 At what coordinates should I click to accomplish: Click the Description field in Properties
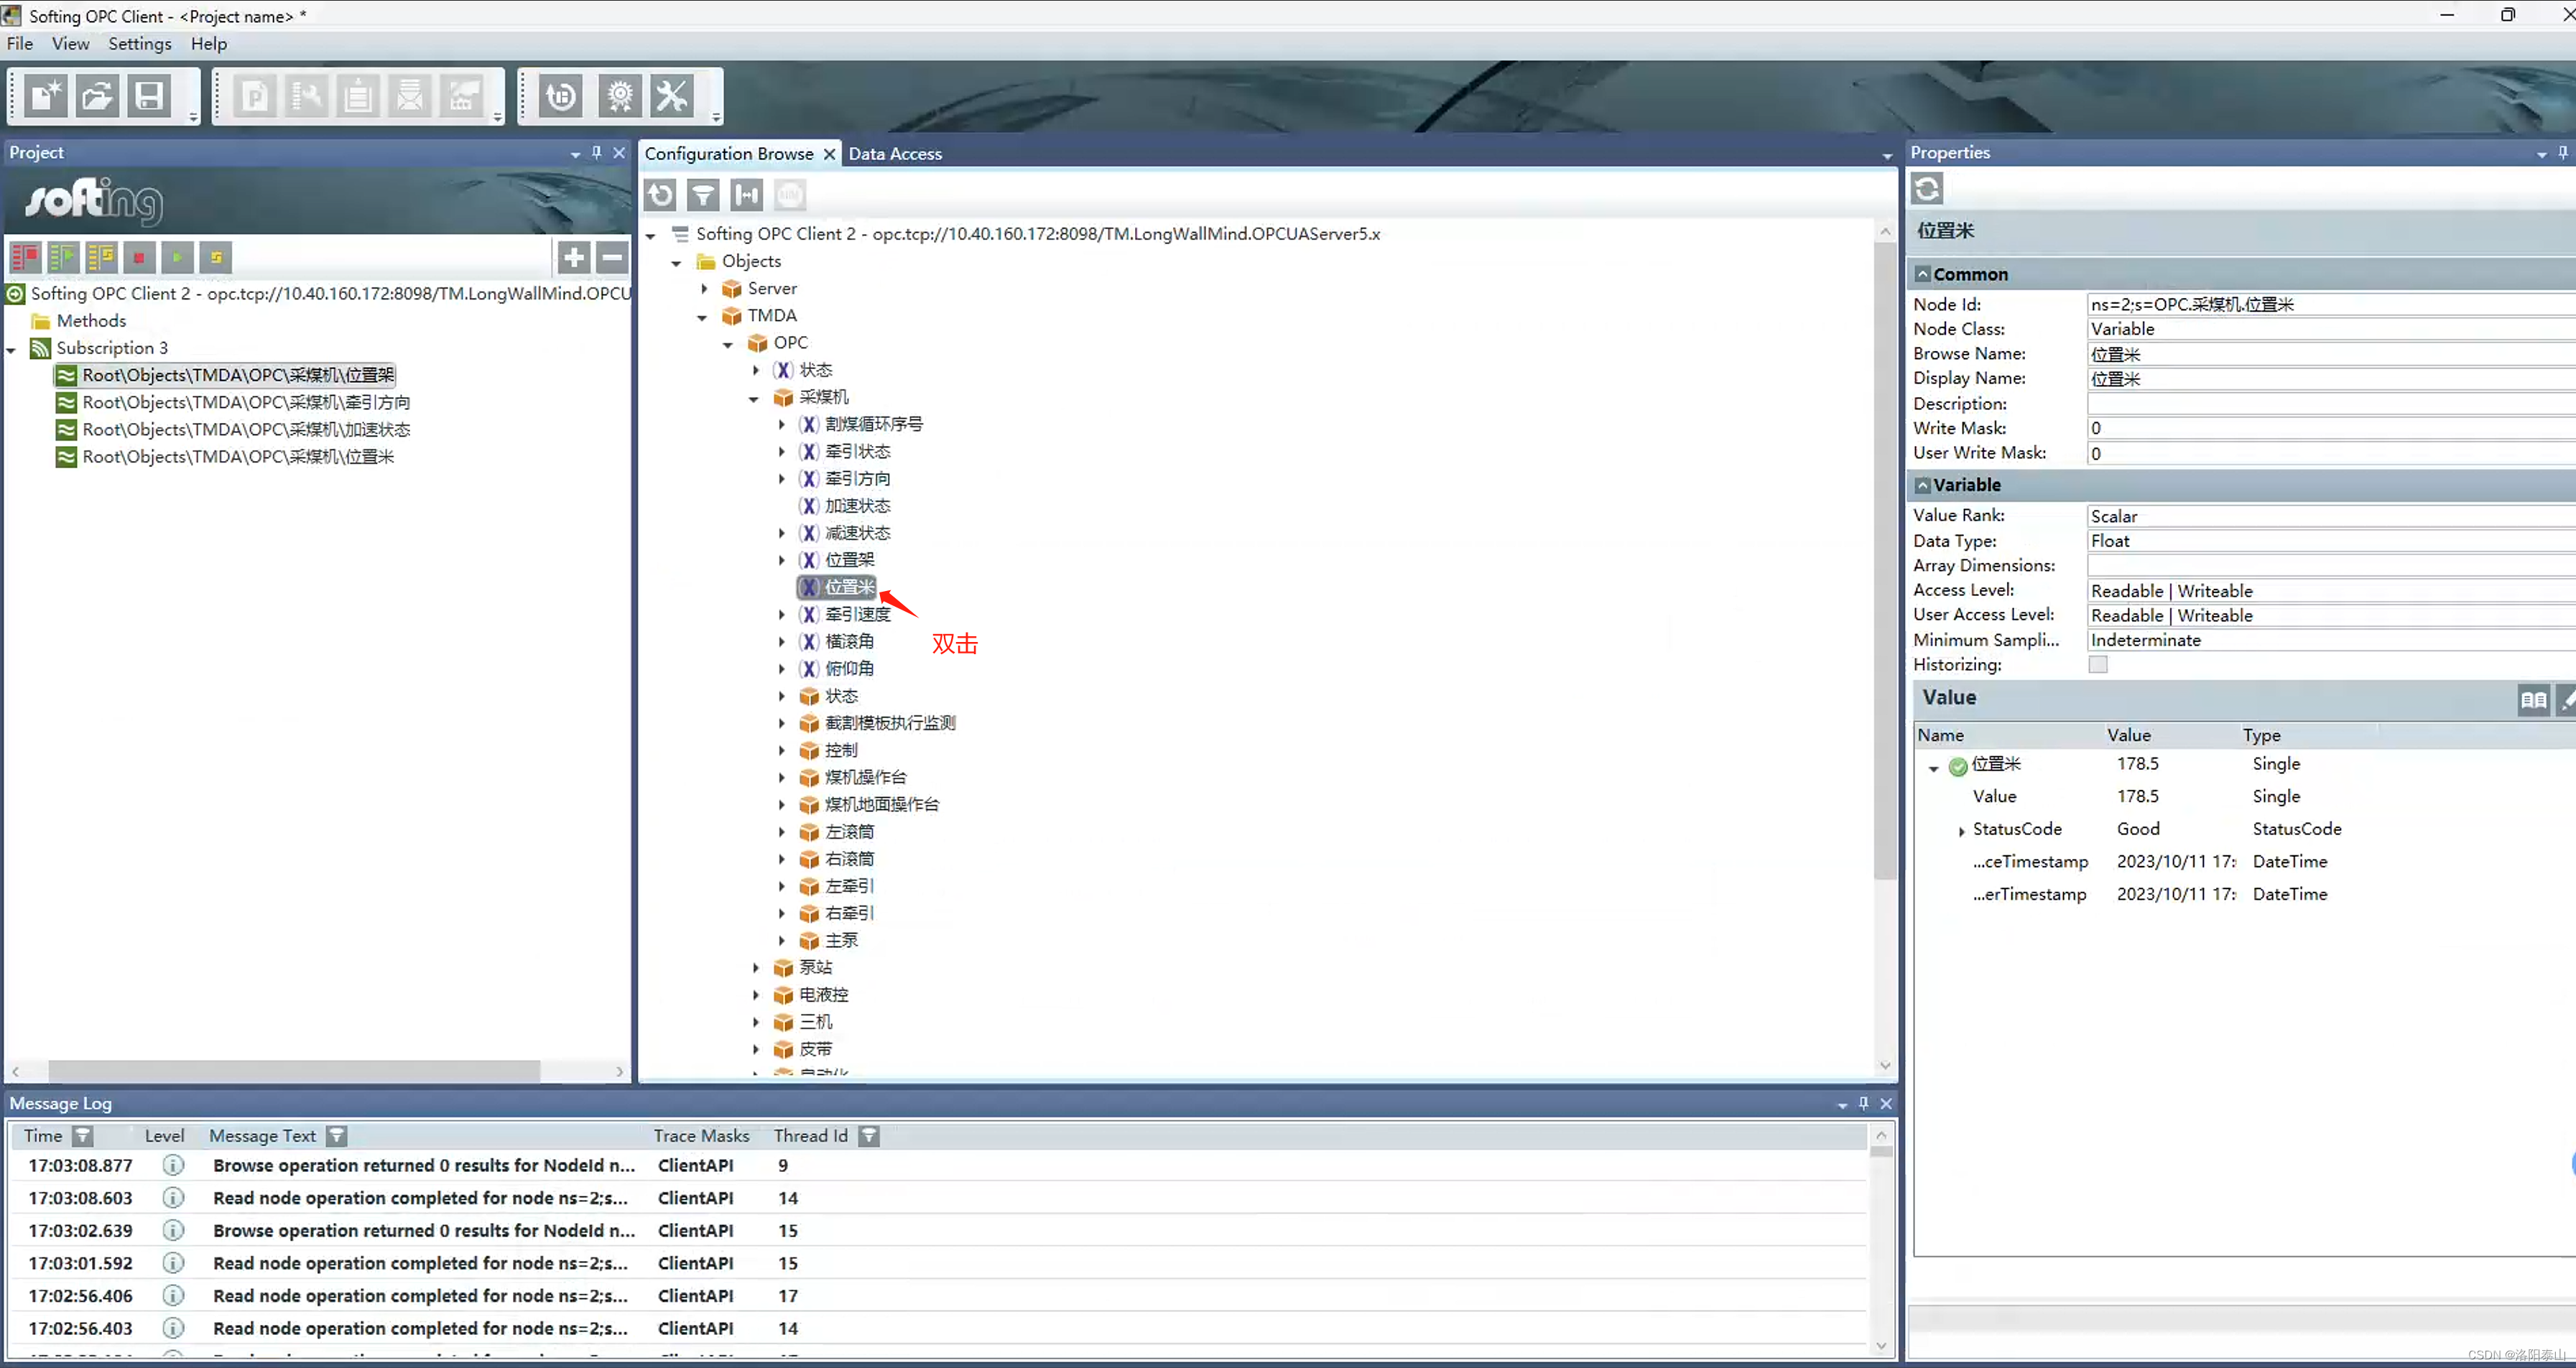(2330, 403)
